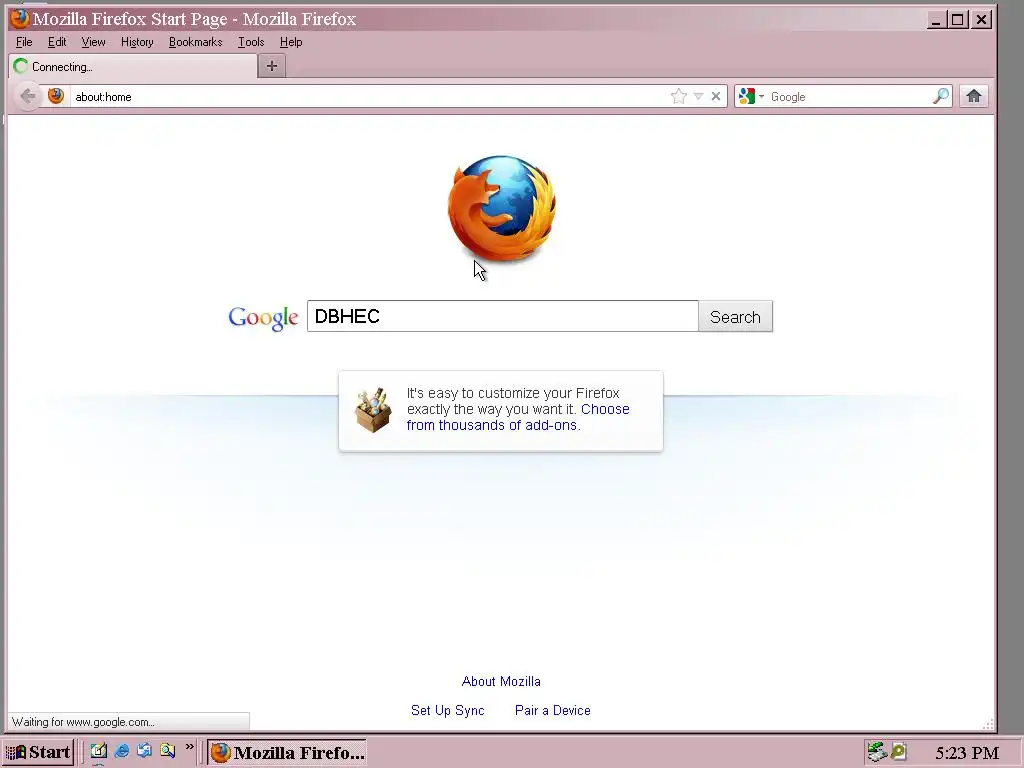Screen dimensions: 1024x768
Task: Click the magnifier folder quick launch icon
Action: pyautogui.click(x=168, y=751)
